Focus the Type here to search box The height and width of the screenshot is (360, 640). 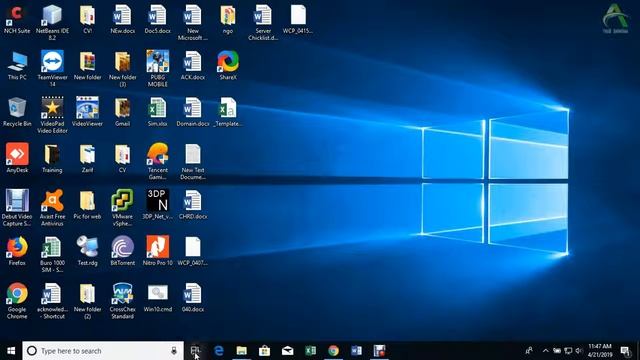(x=103, y=351)
